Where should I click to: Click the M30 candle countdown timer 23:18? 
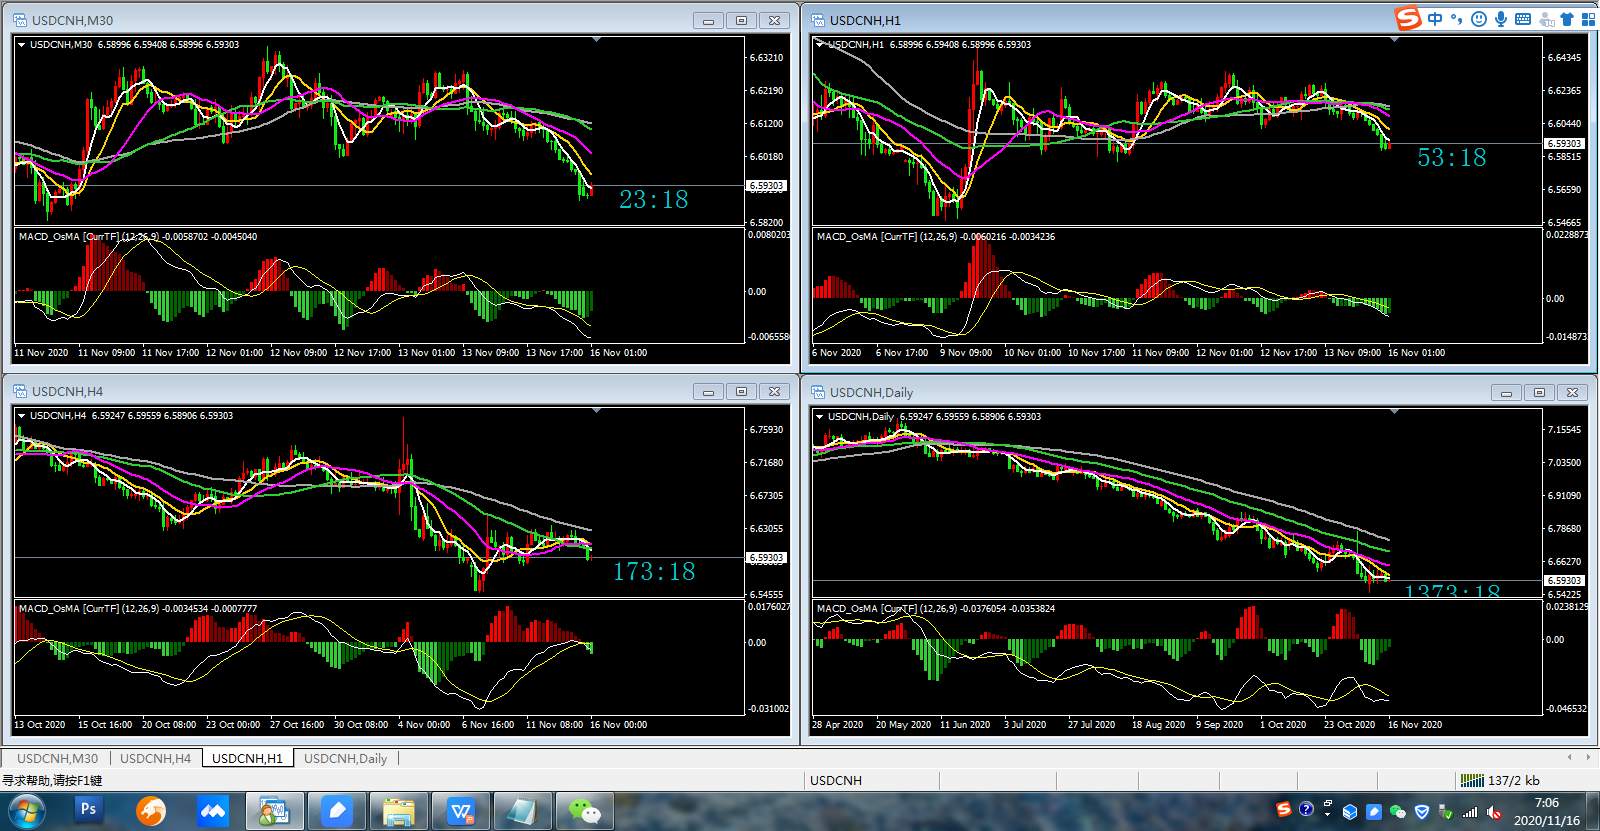click(654, 200)
